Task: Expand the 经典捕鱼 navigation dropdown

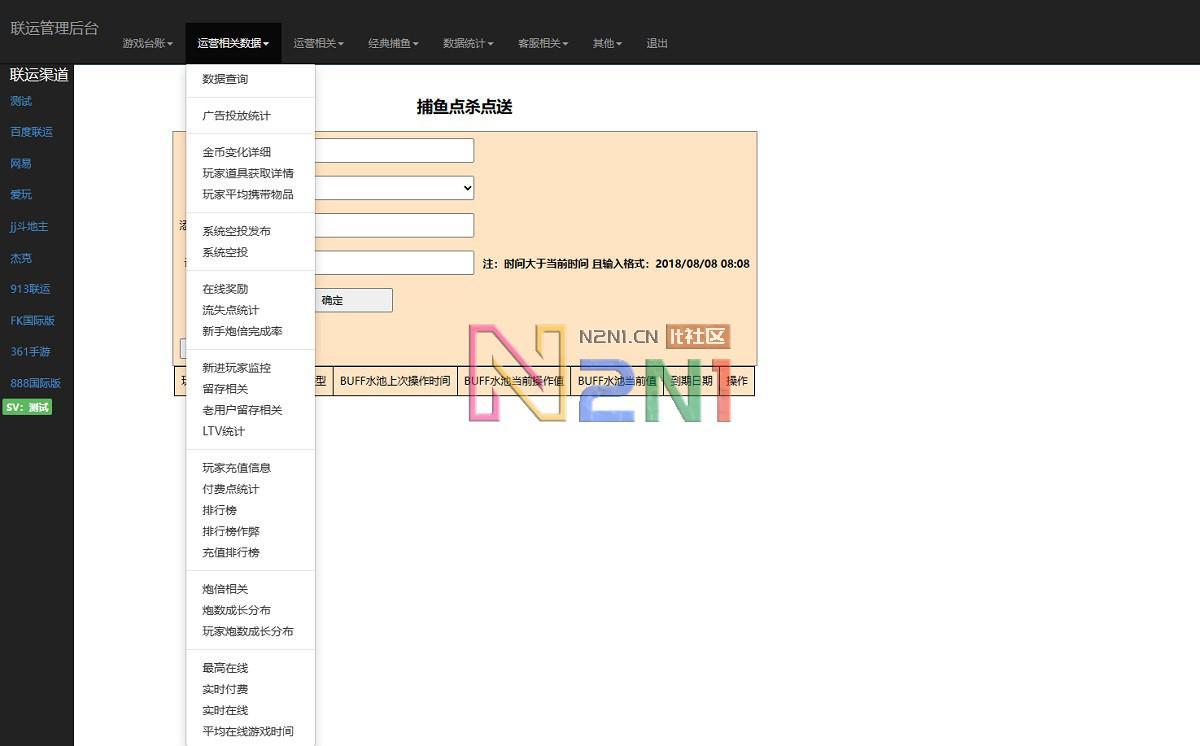Action: pos(393,43)
